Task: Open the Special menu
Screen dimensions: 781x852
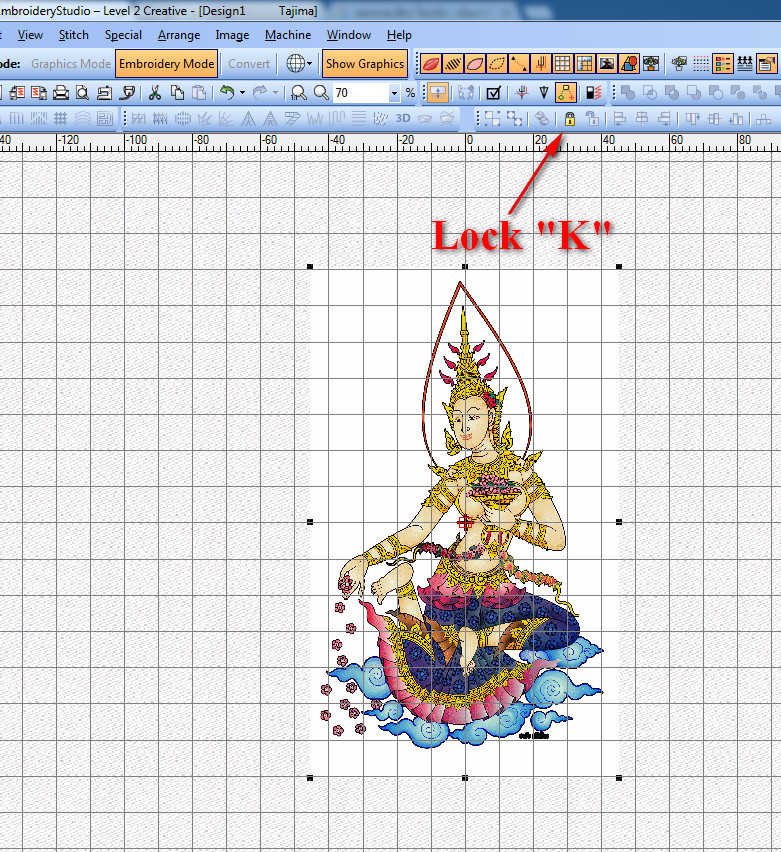Action: click(x=123, y=35)
